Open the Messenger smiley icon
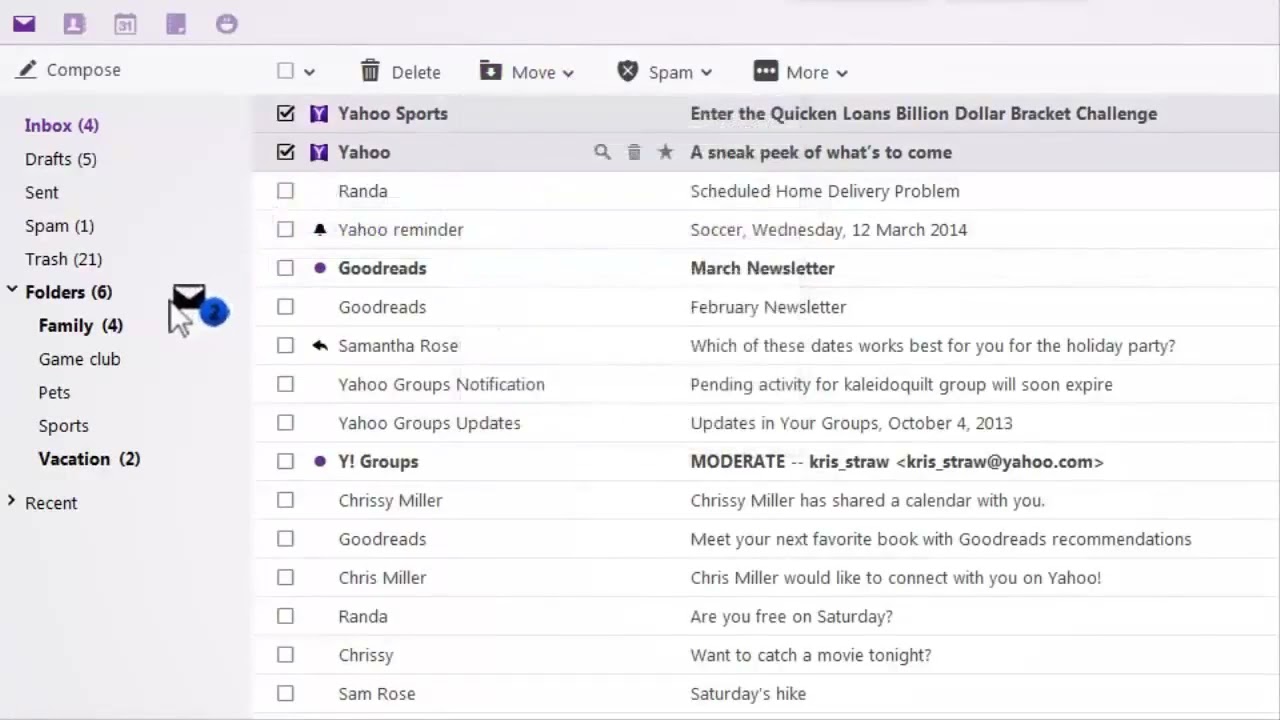Viewport: 1280px width, 720px height. (x=227, y=24)
